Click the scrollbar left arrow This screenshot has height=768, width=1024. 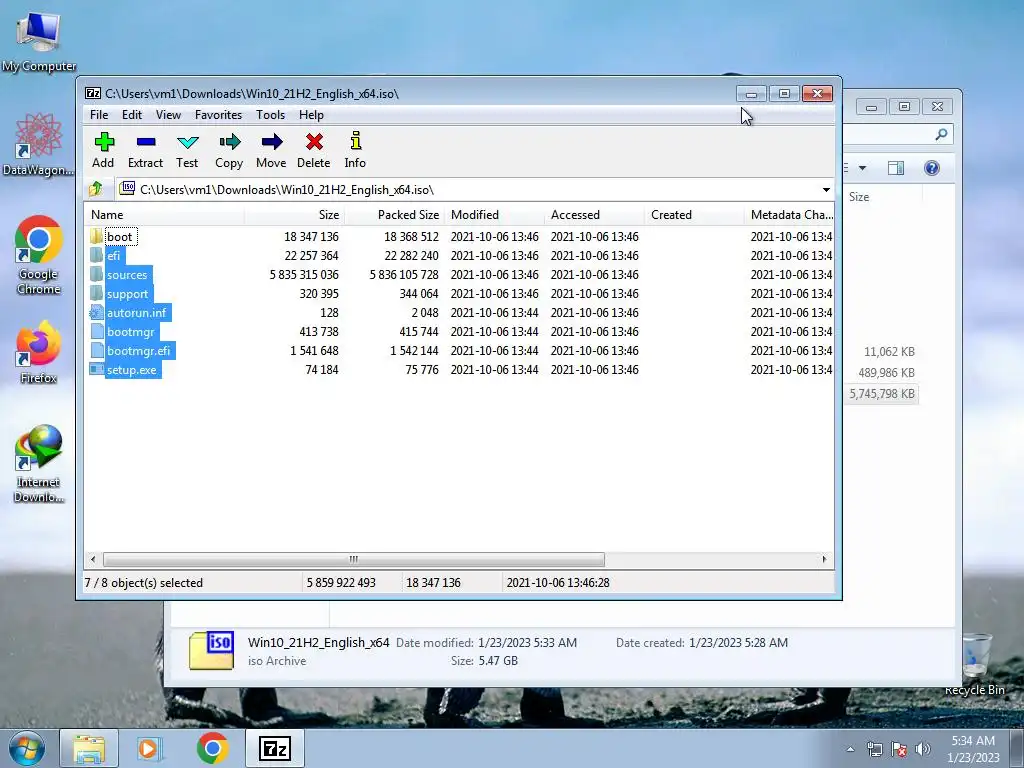coord(93,560)
